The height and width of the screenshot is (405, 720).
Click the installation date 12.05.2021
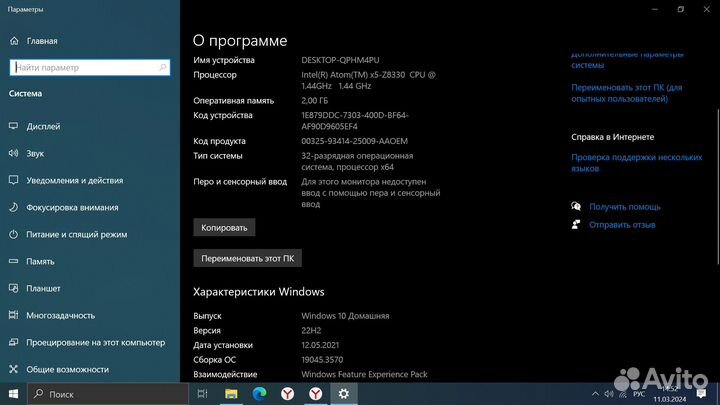coord(320,345)
